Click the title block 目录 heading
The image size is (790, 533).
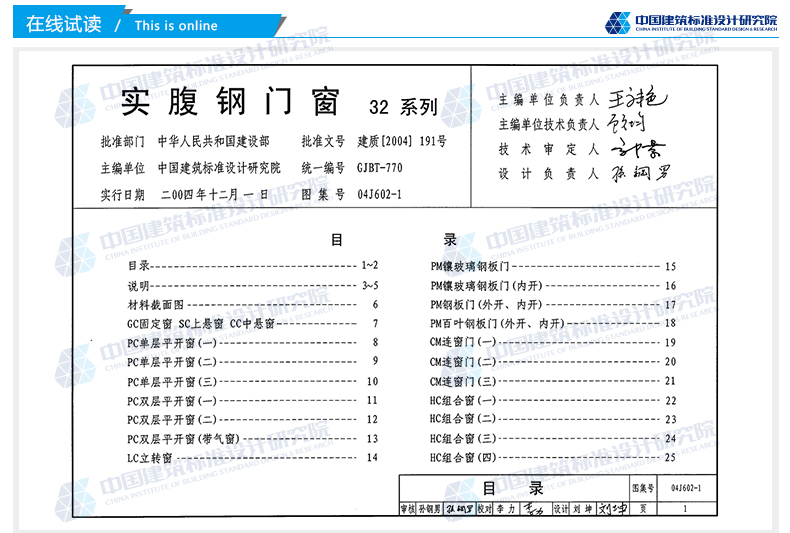pos(513,488)
